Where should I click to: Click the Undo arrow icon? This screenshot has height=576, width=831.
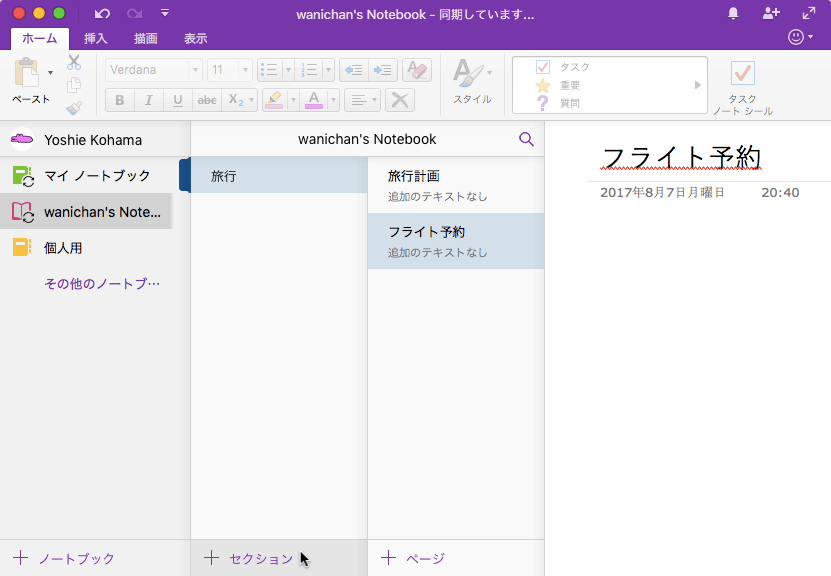[102, 14]
